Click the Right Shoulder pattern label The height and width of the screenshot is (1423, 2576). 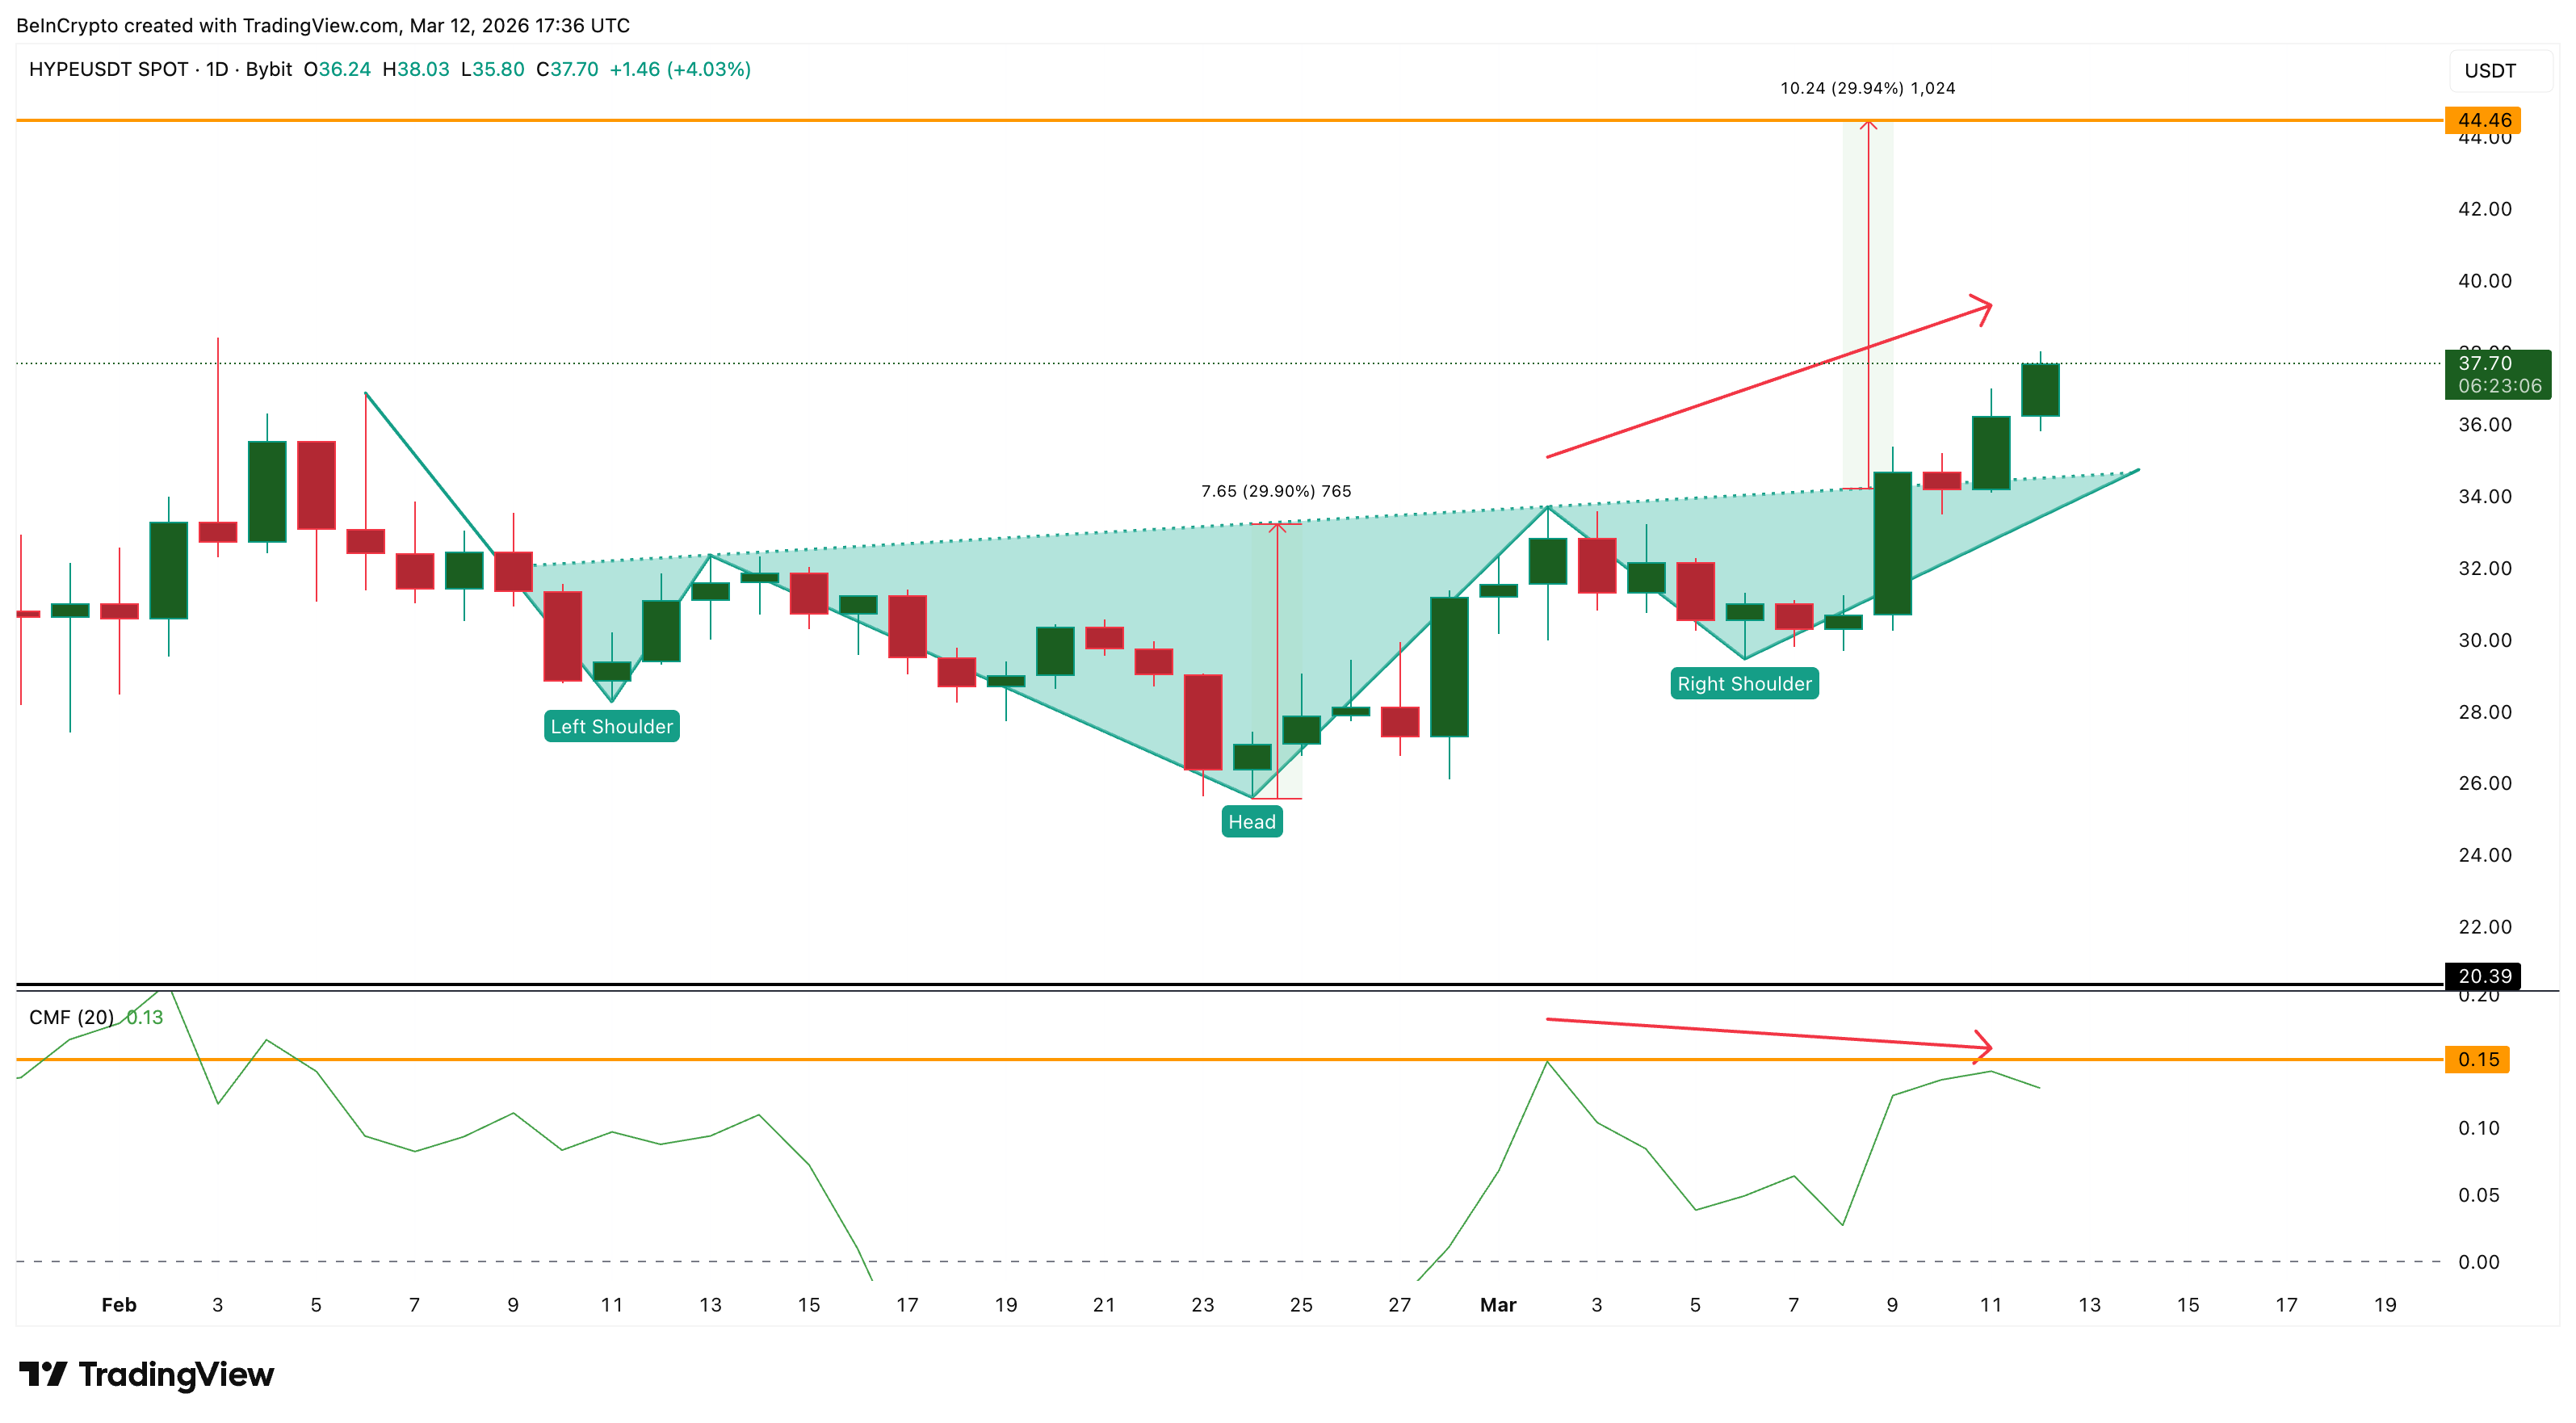(1744, 684)
